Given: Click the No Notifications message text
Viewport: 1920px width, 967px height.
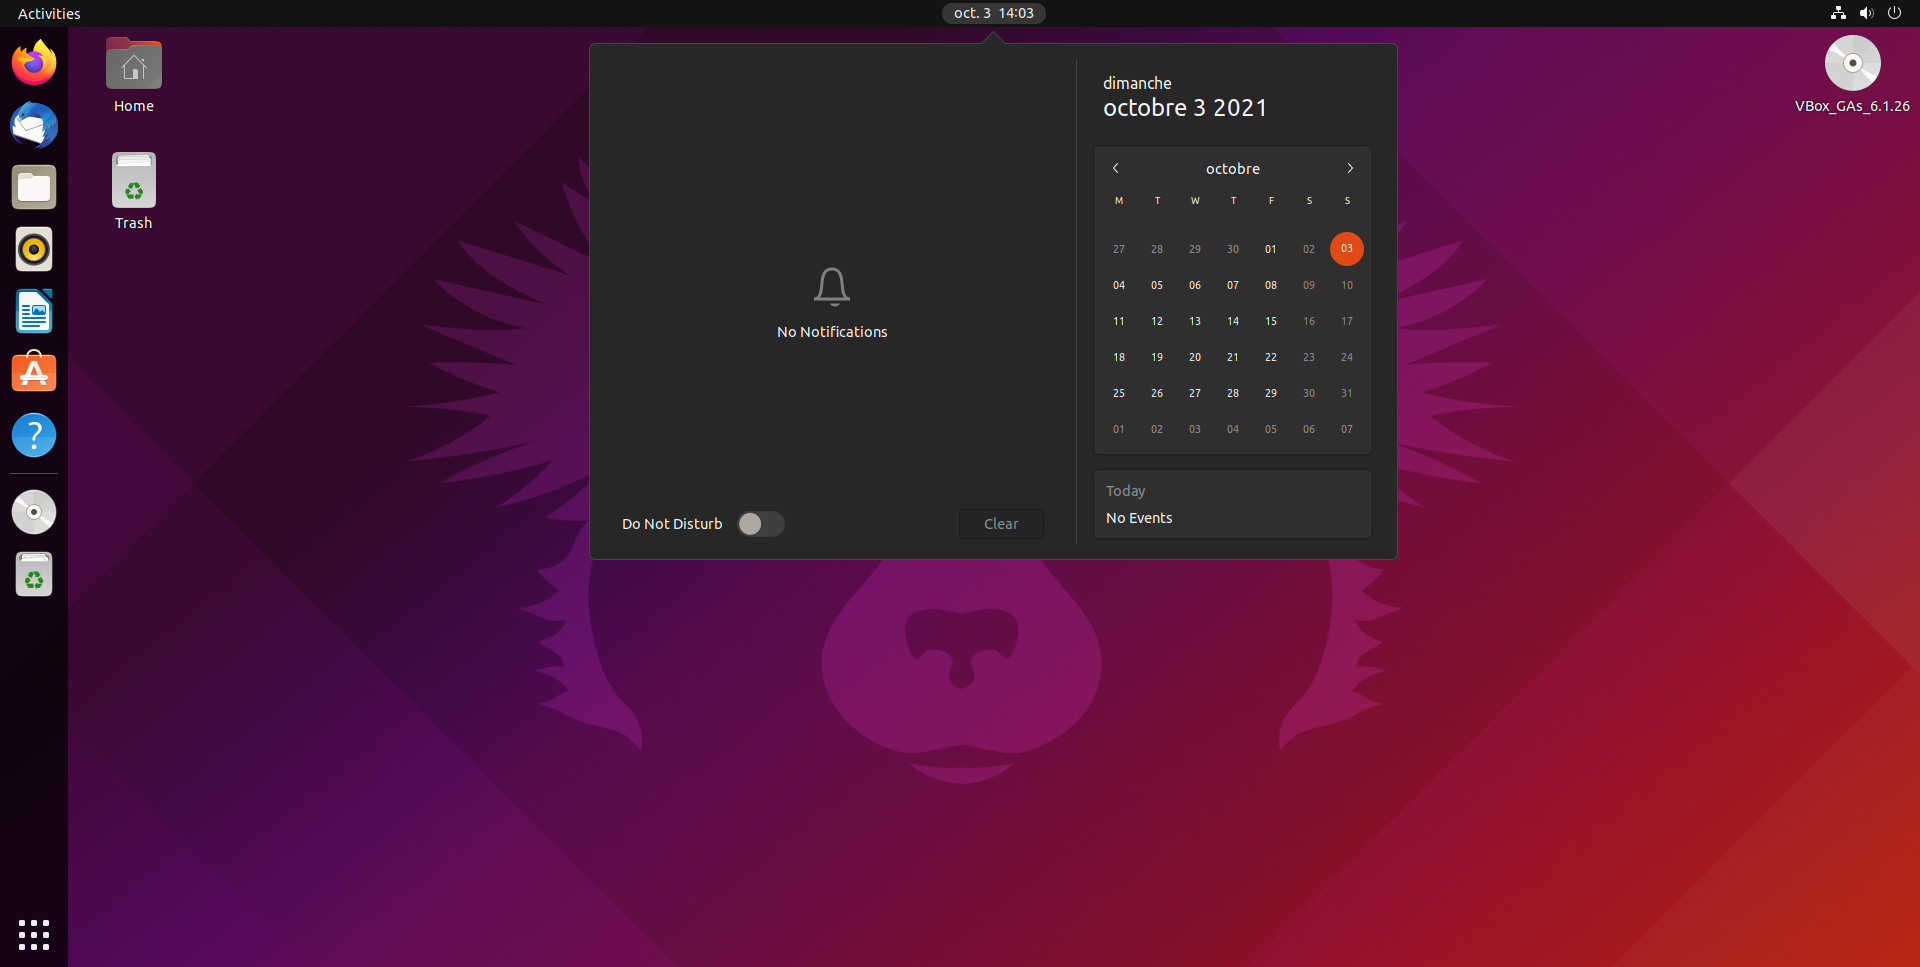Looking at the screenshot, I should coord(832,332).
